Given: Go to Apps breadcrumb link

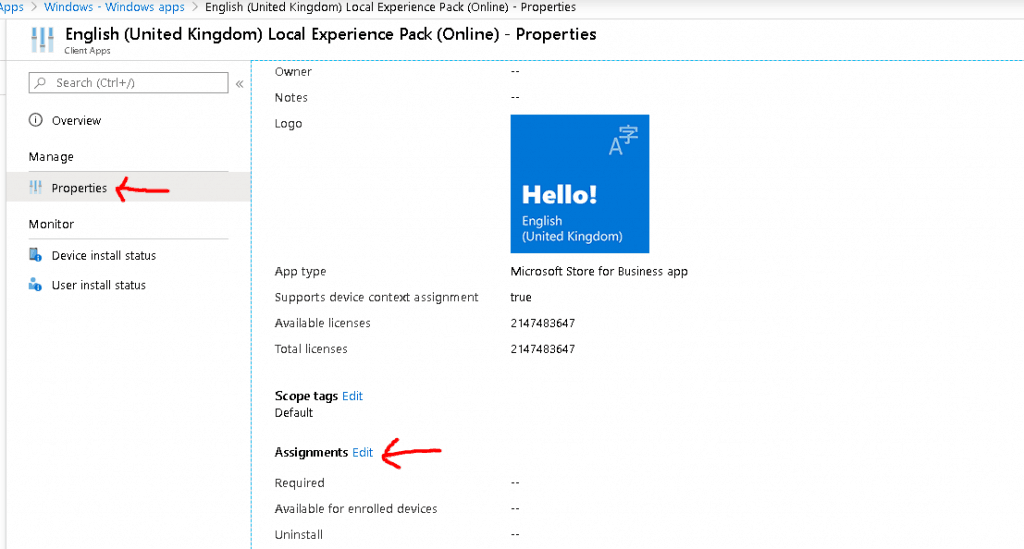Looking at the screenshot, I should click(x=12, y=7).
